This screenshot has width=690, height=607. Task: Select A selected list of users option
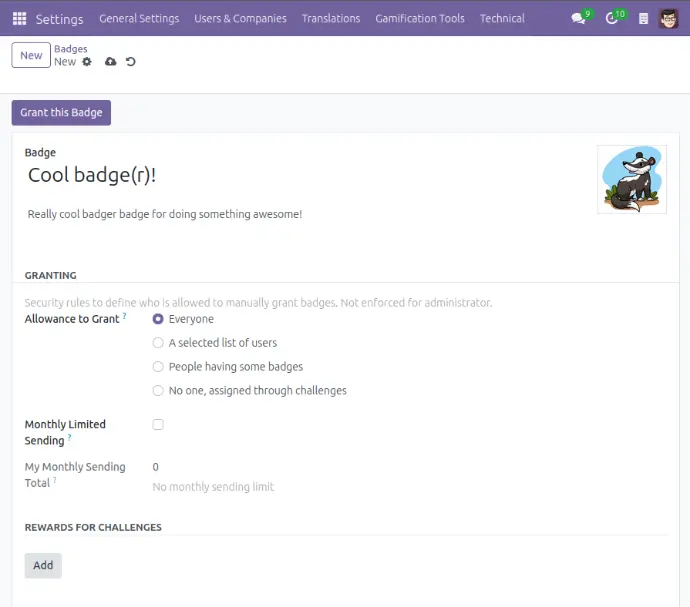click(158, 343)
